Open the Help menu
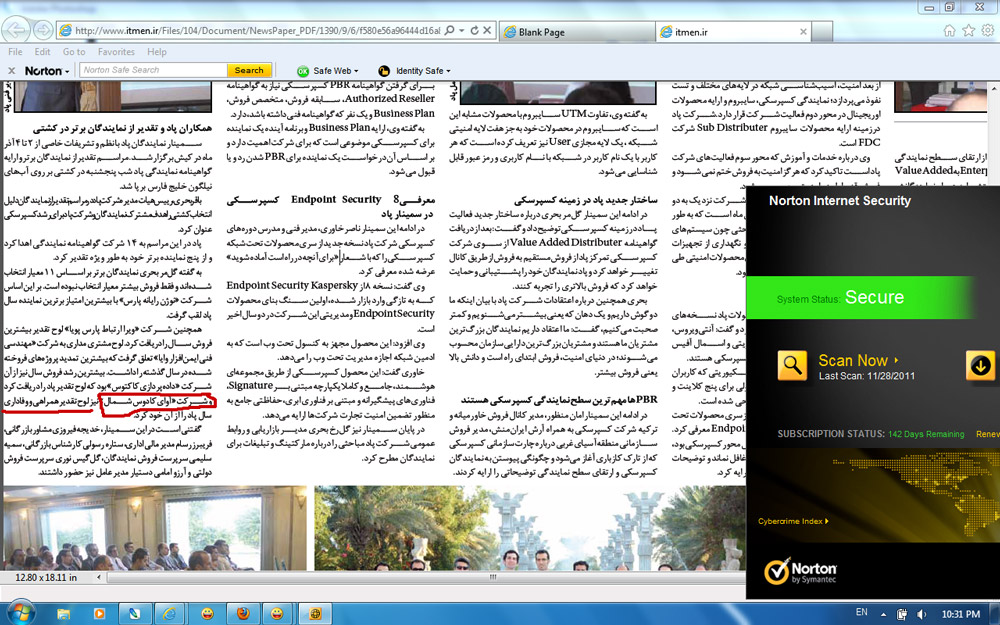Viewport: 1000px width, 625px height. (157, 52)
